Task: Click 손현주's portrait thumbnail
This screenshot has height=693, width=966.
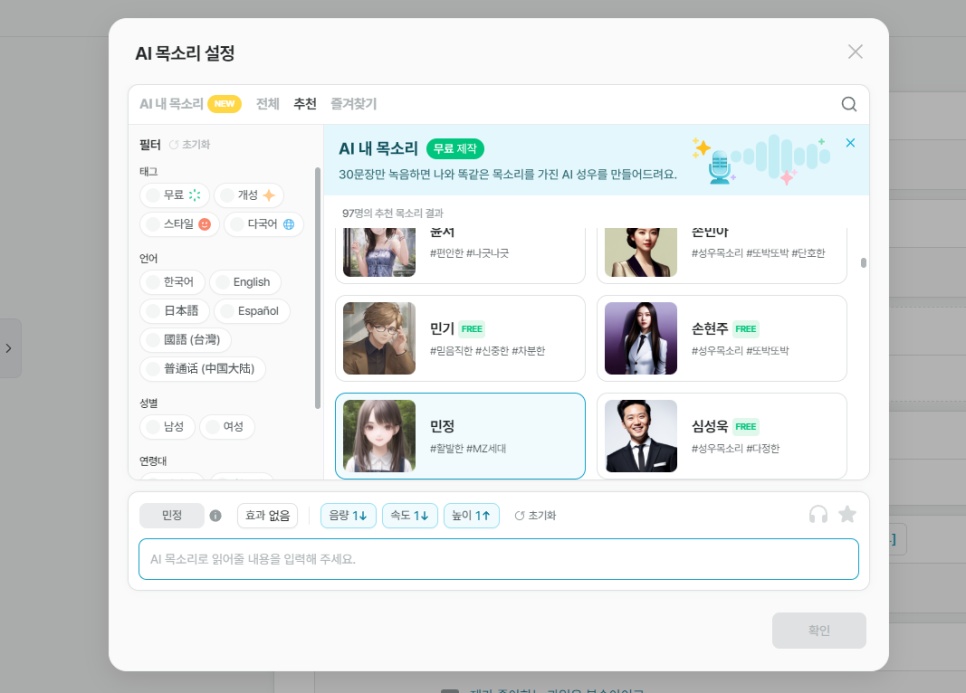Action: (641, 338)
